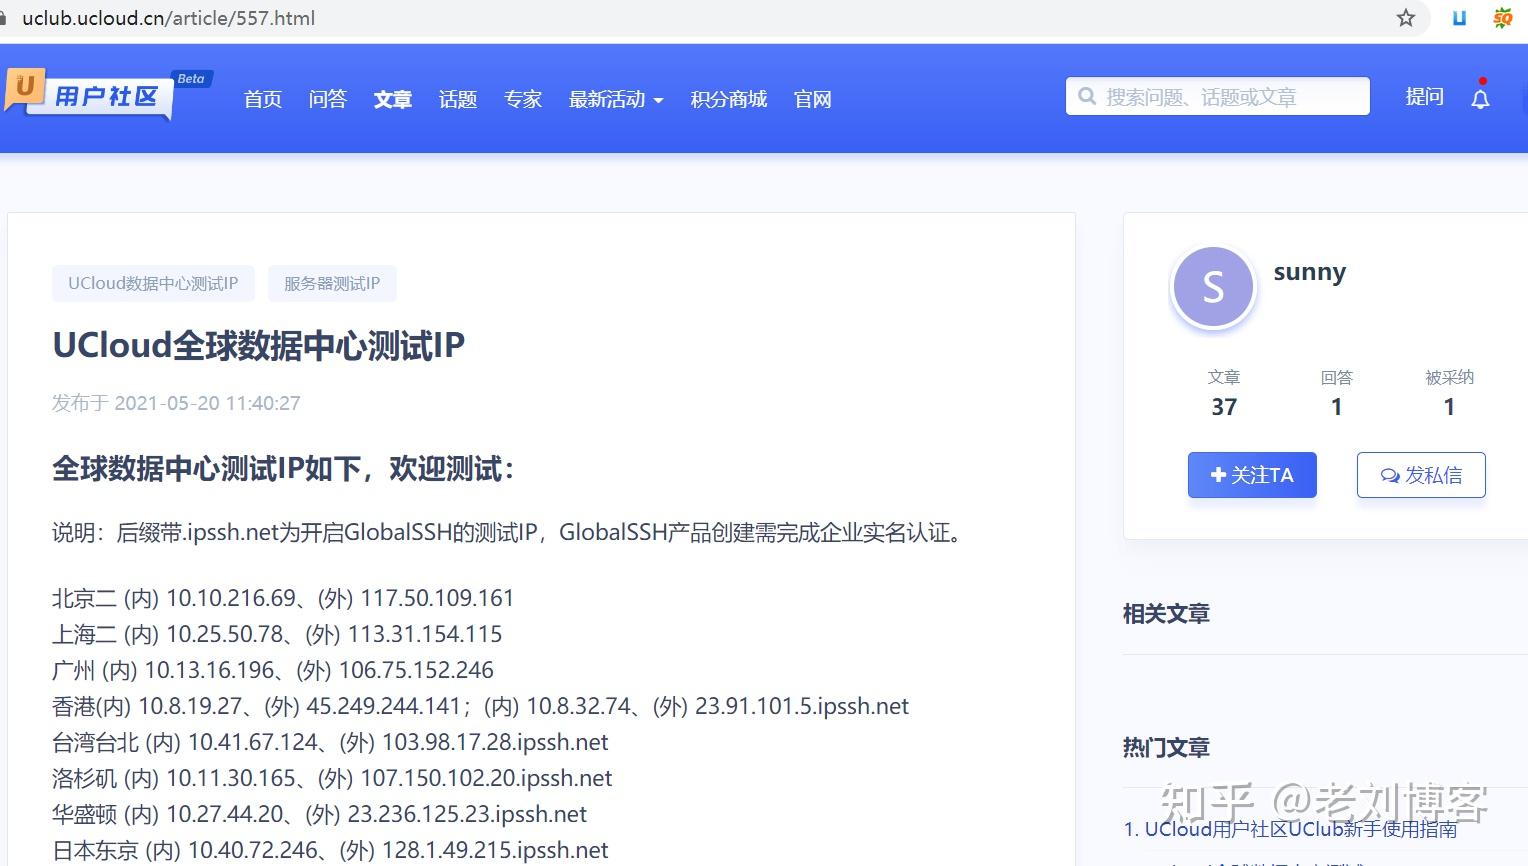This screenshot has width=1528, height=866.
Task: Click the UCloud数据中心测试IP tag
Action: (152, 283)
